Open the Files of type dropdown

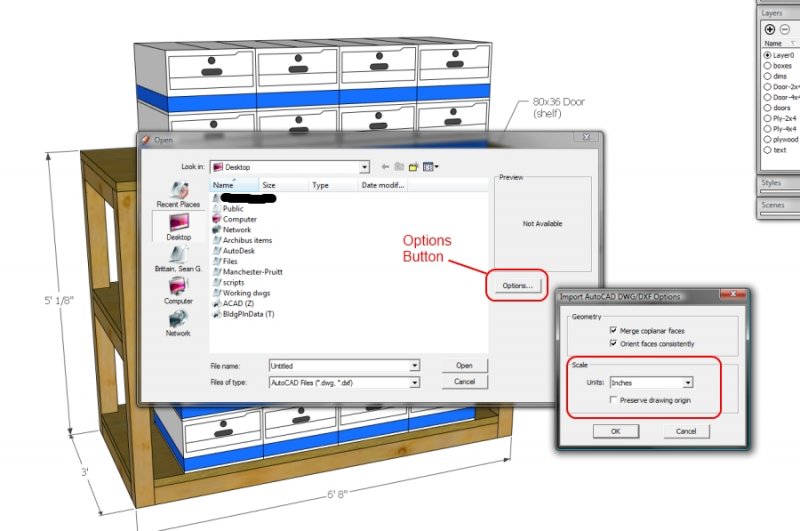414,383
